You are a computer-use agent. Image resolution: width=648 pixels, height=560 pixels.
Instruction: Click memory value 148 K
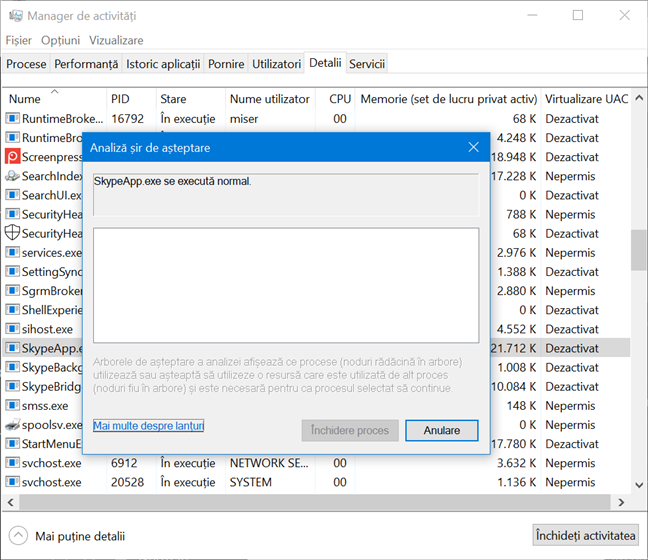(522, 405)
